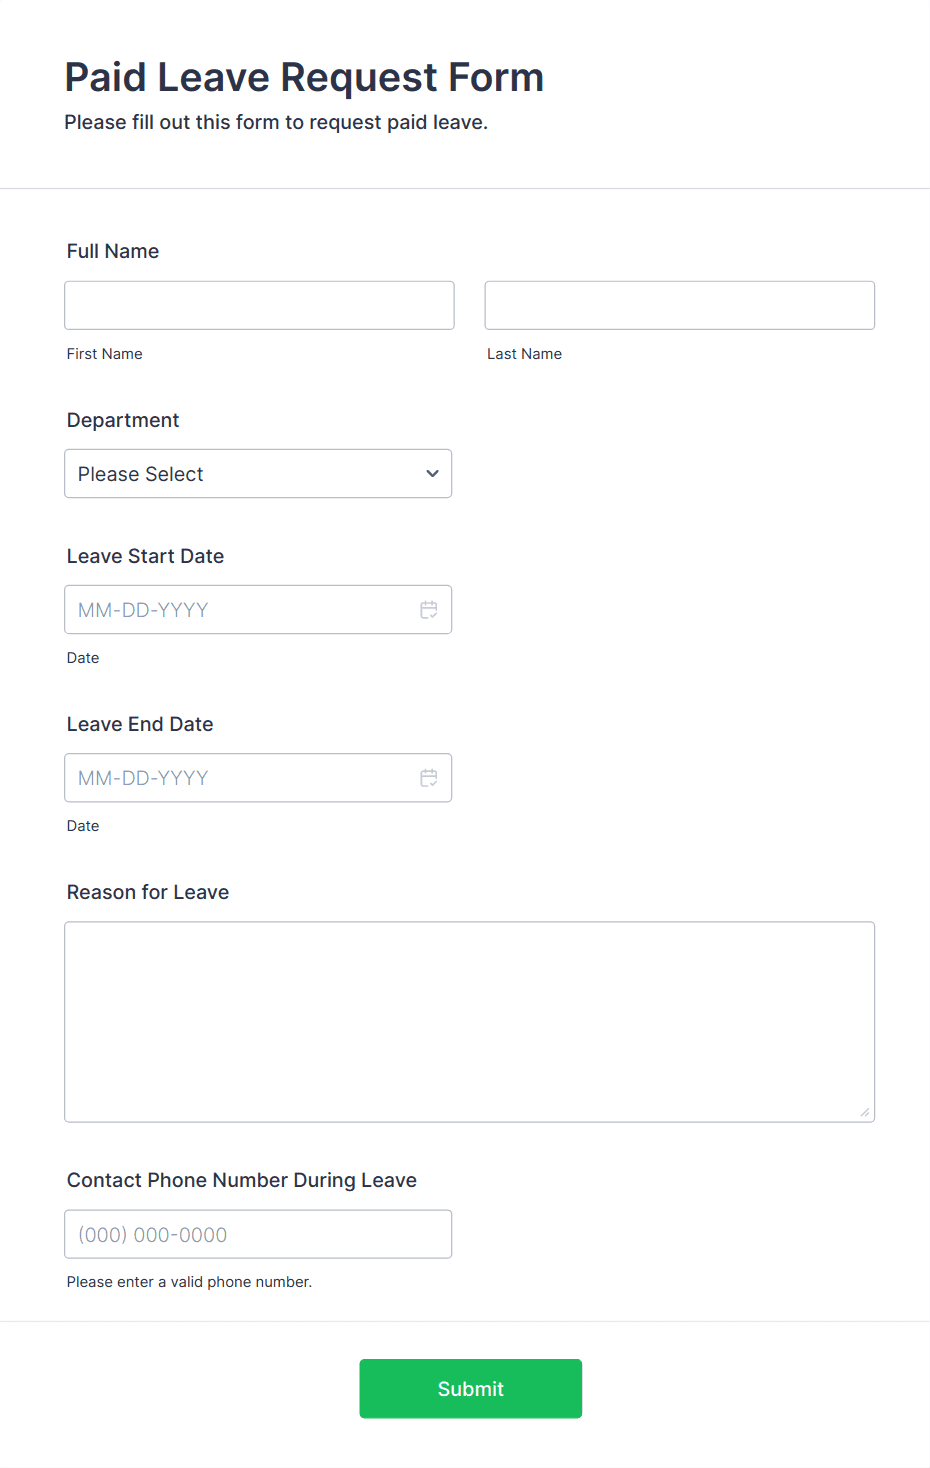Click the Reason for Leave label

148,892
